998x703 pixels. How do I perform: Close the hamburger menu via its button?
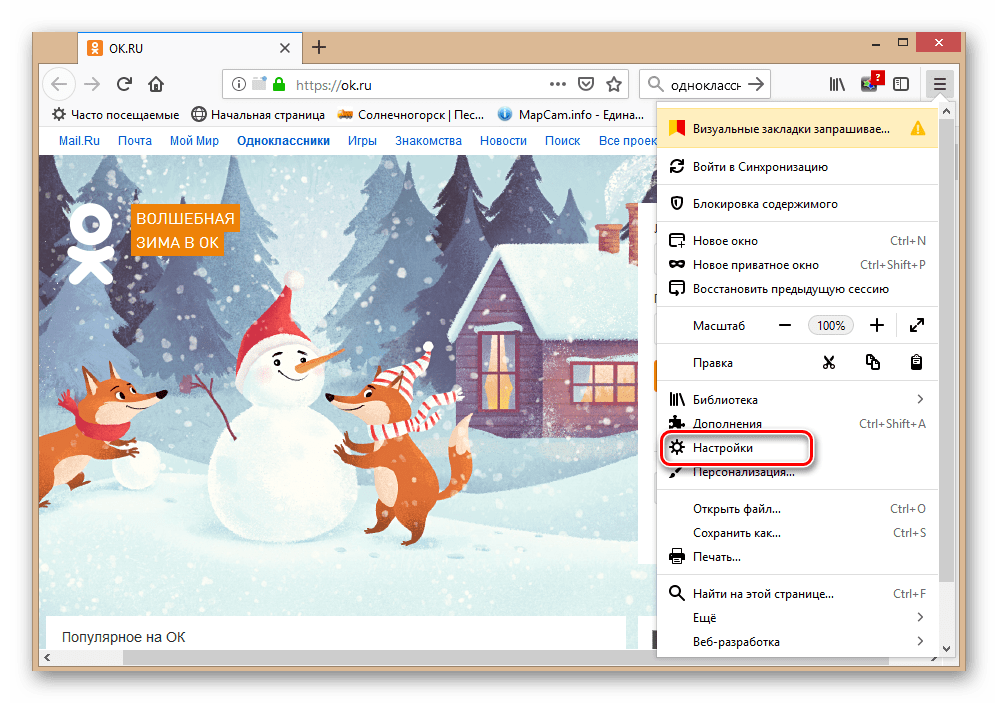pos(939,84)
